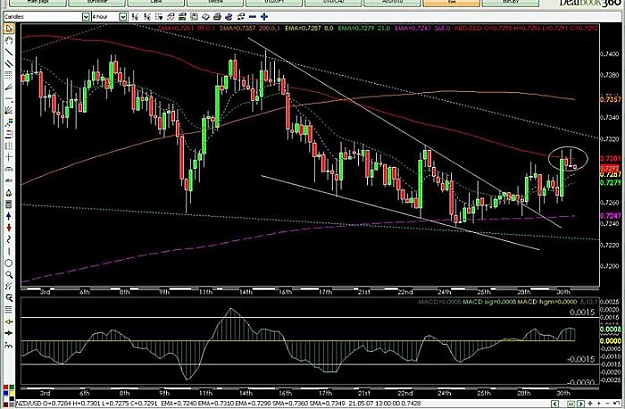The image size is (625, 409).
Task: Select the arrow pointer tool
Action: click(x=8, y=29)
